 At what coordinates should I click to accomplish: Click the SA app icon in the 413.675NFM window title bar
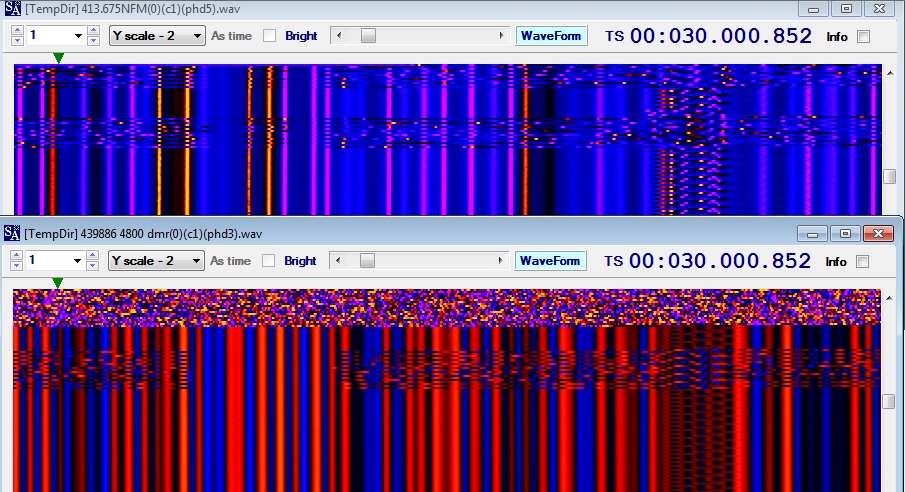point(12,9)
